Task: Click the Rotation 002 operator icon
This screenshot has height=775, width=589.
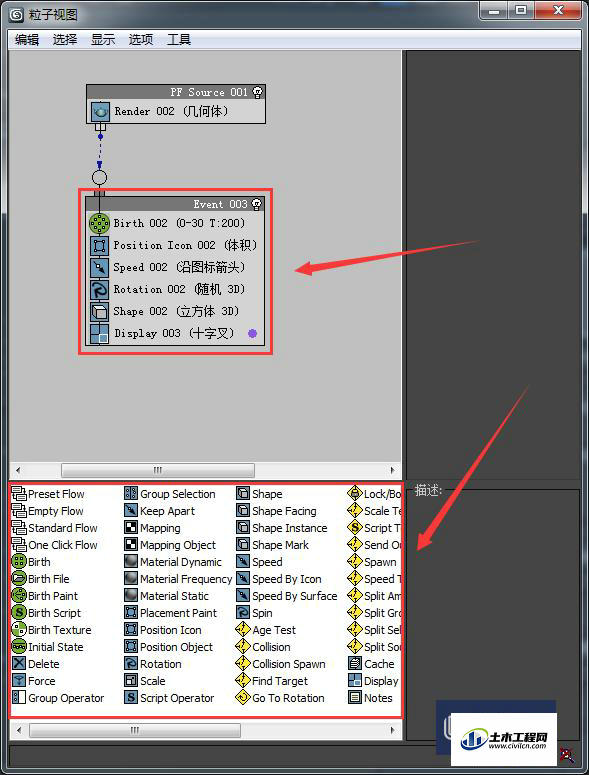Action: pyautogui.click(x=99, y=290)
